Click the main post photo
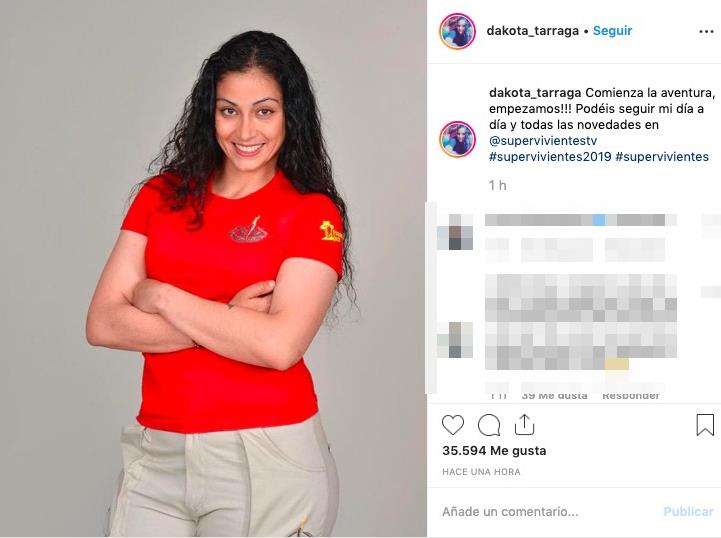Screen dimensions: 721x538 [213, 269]
